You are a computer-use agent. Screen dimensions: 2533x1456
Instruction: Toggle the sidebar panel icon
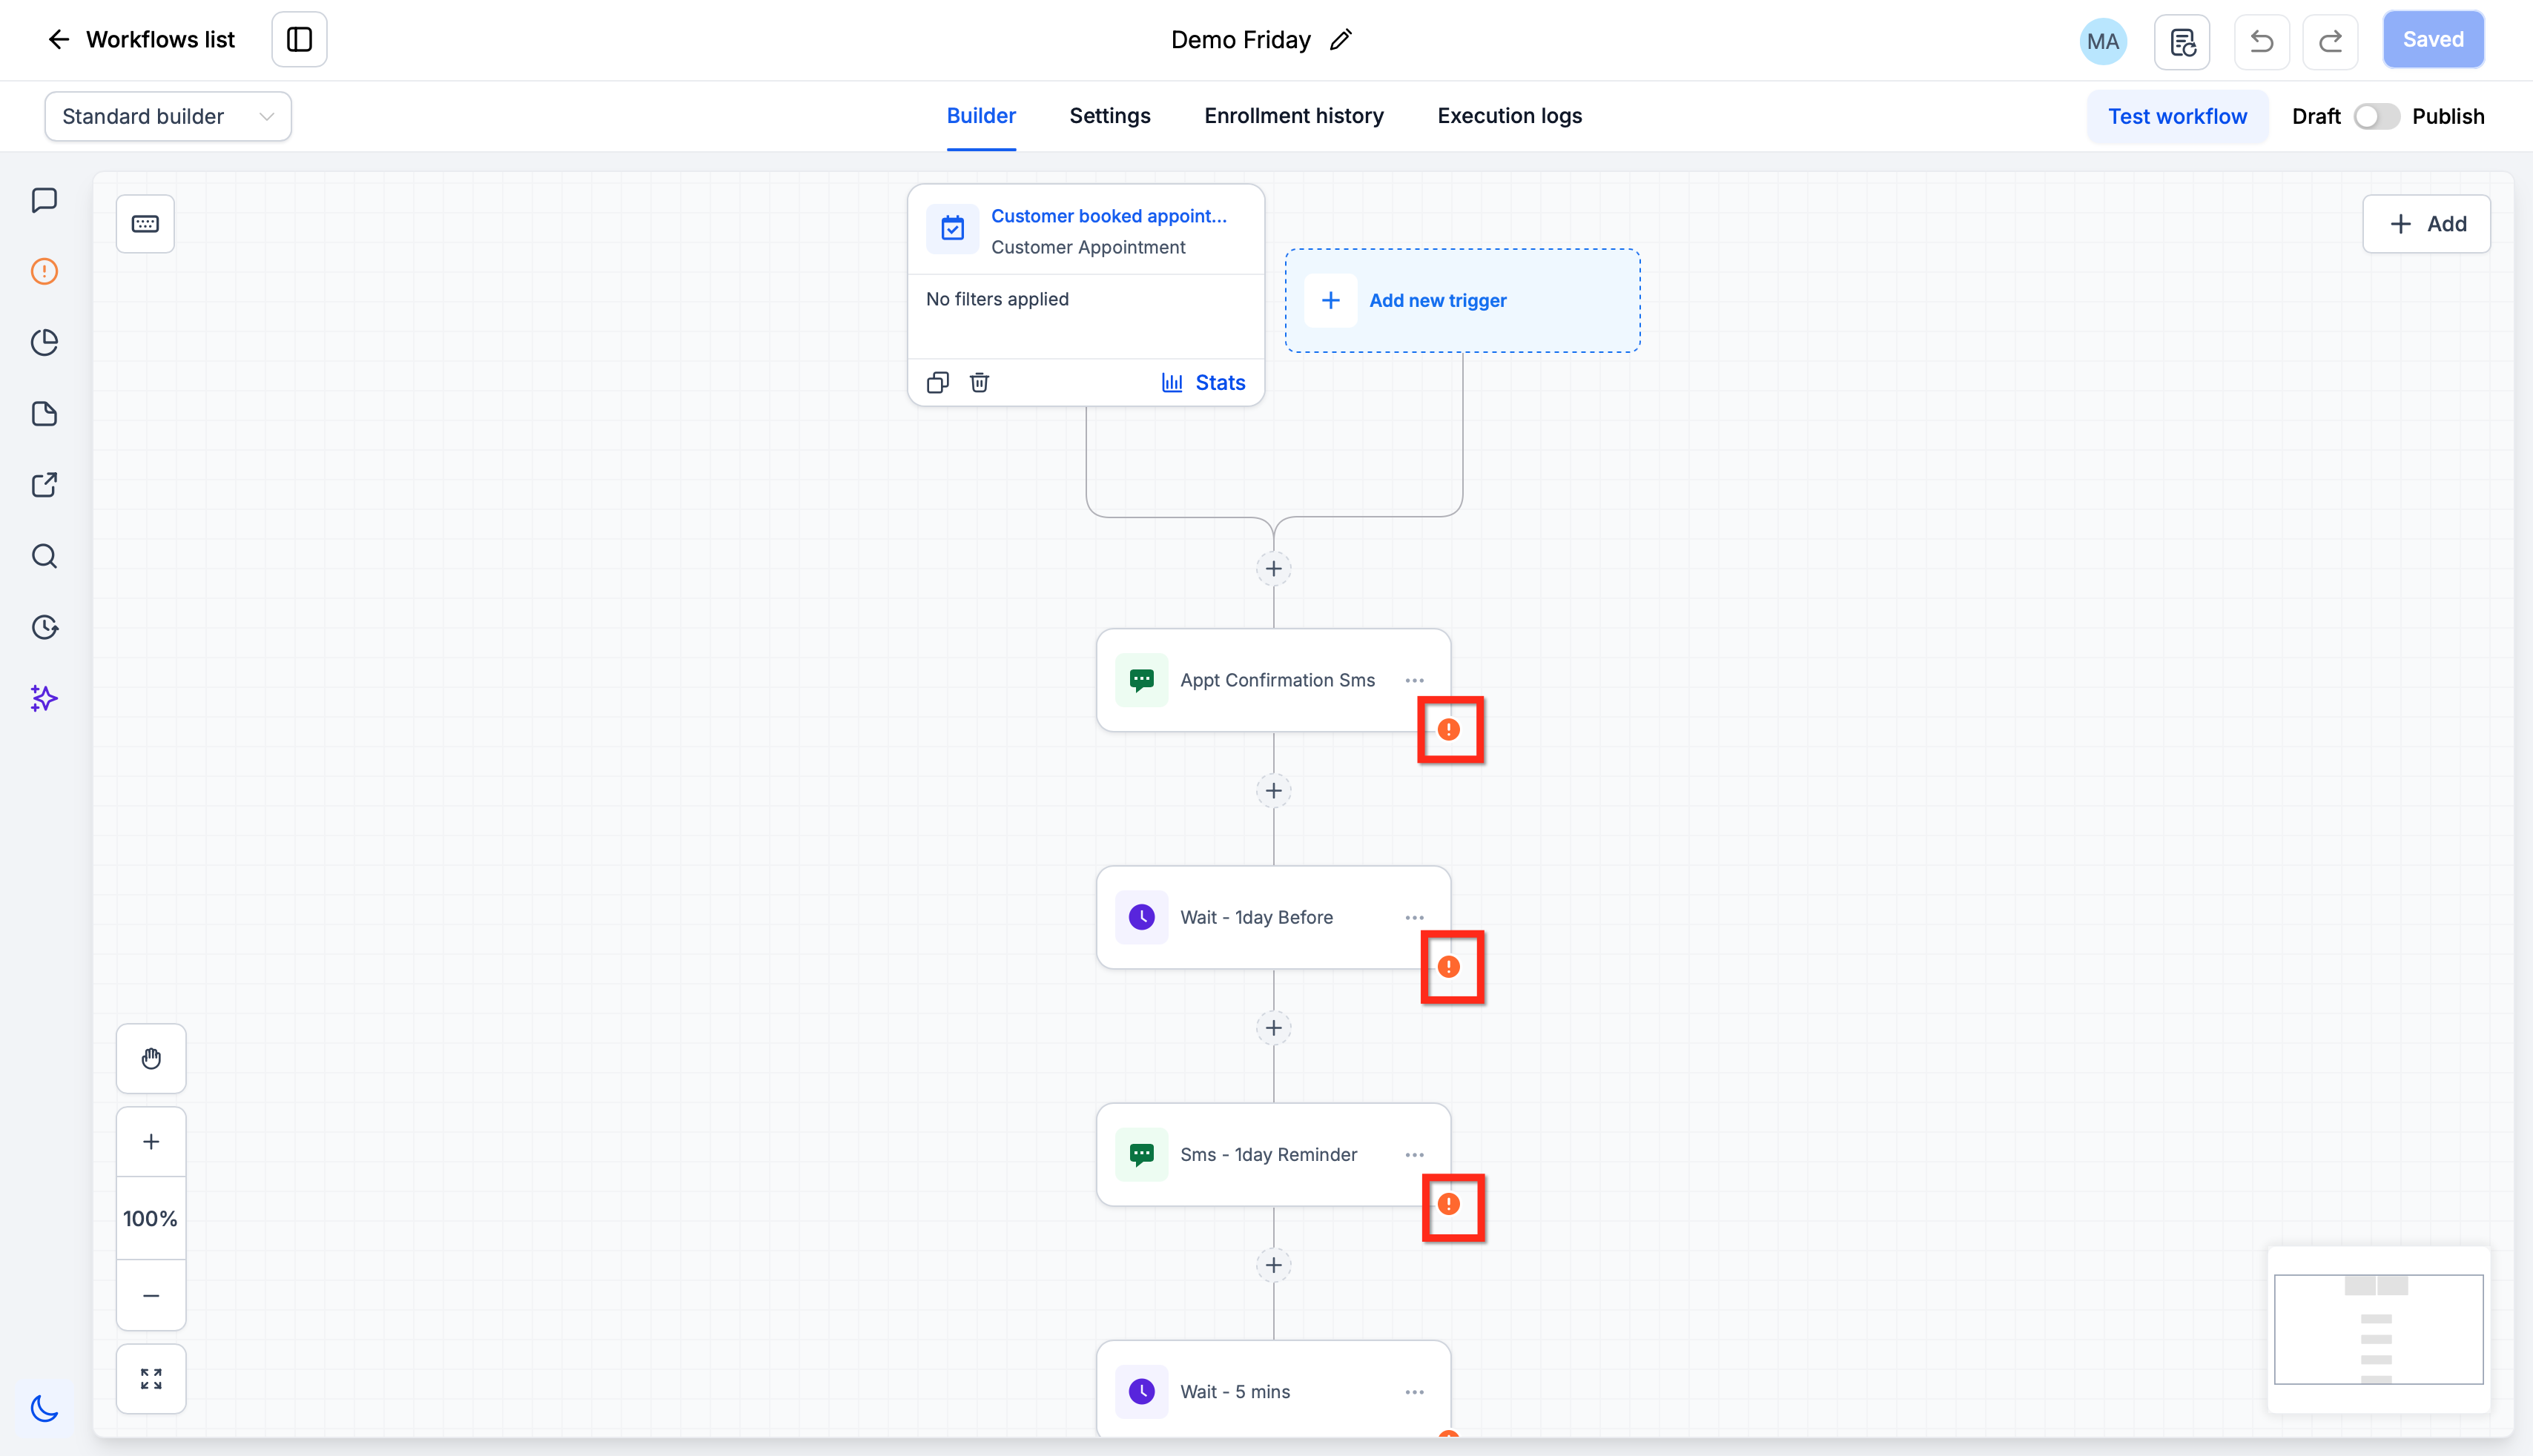299,40
